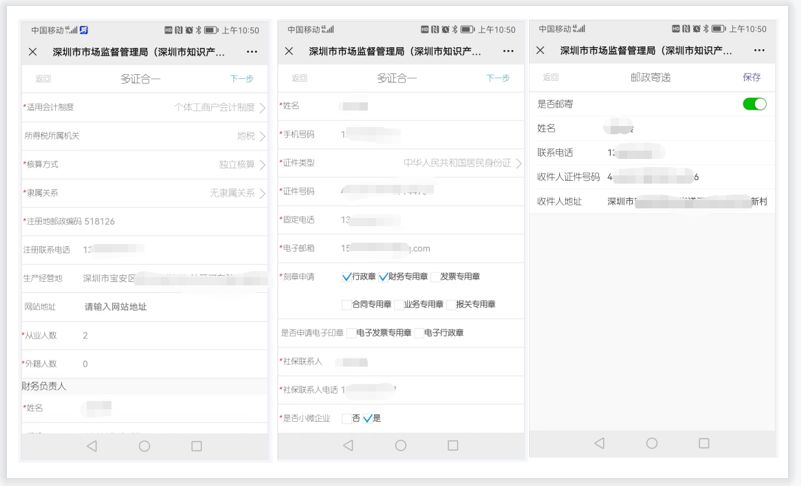This screenshot has width=801, height=486.
Task: Open the 证件类型 selector
Action: click(400, 163)
